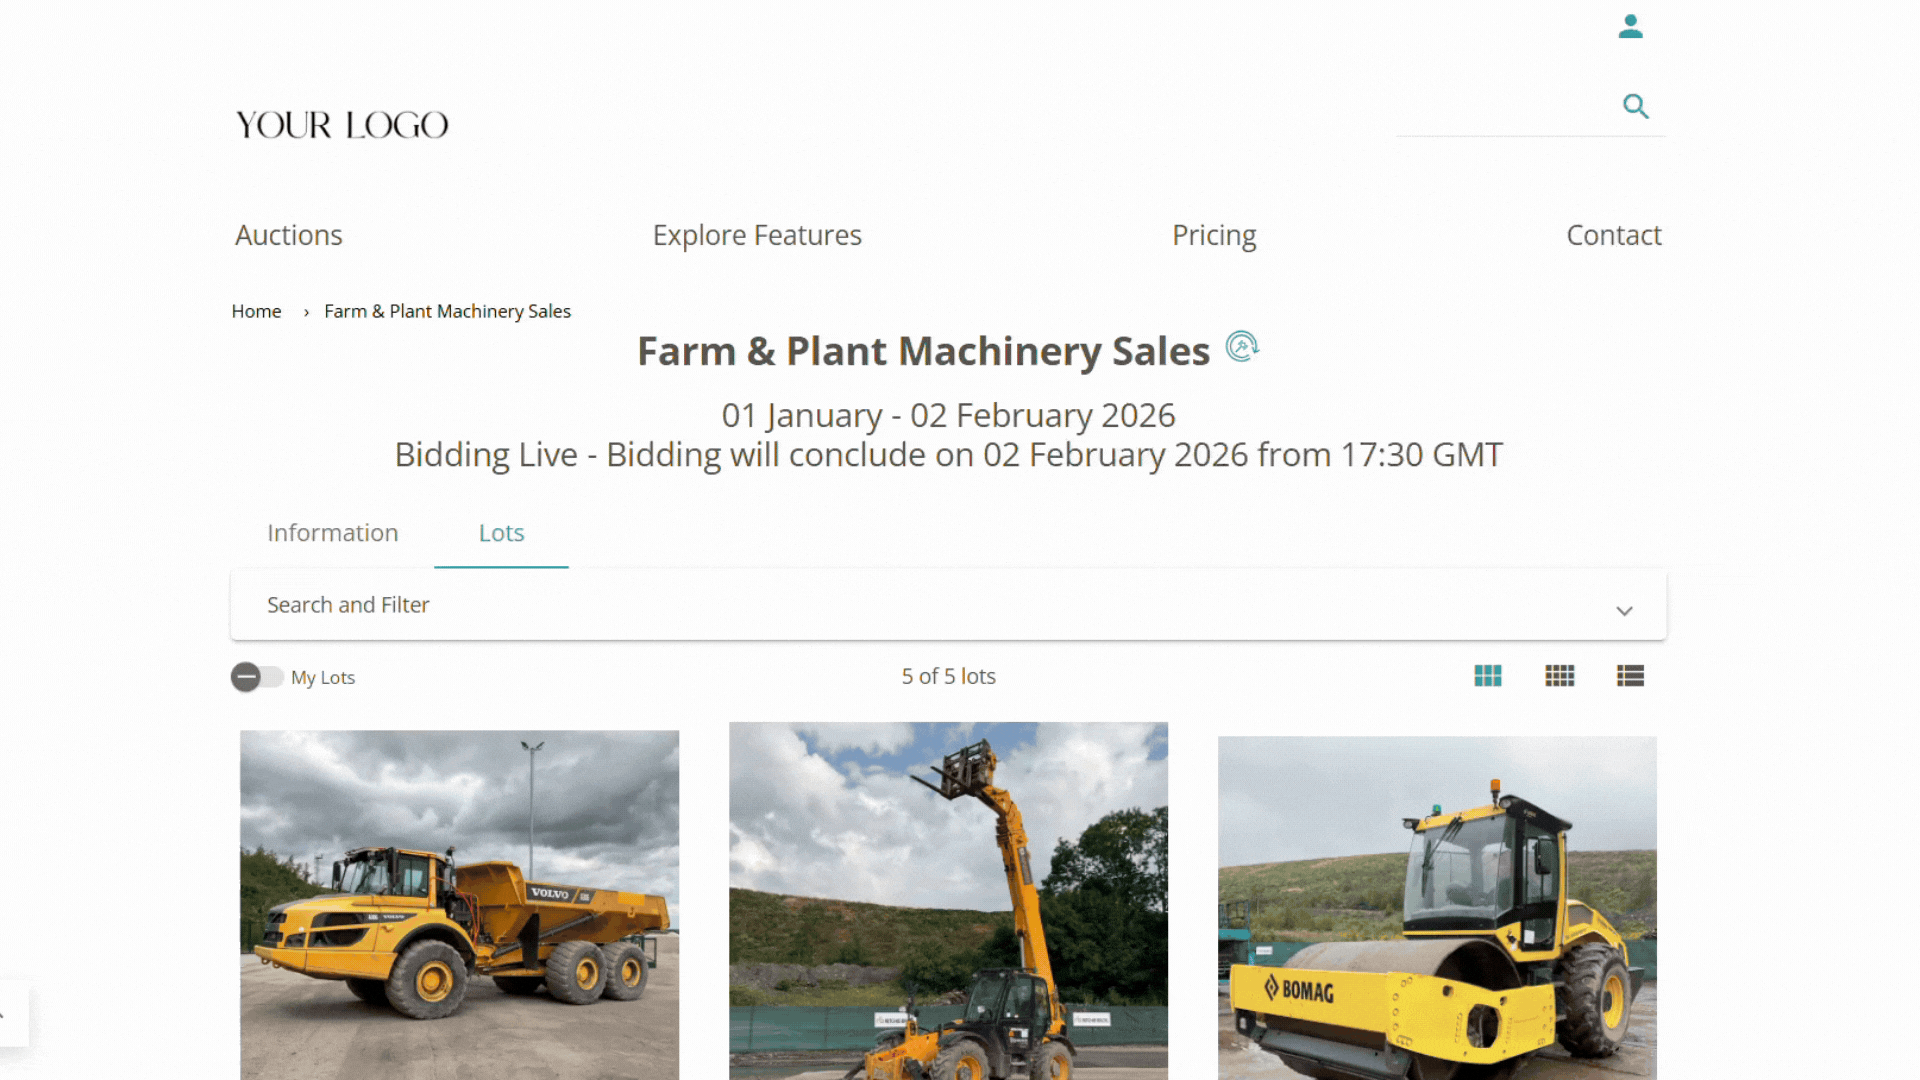This screenshot has width=1920, height=1080.
Task: Click the search magnifier icon
Action: pyautogui.click(x=1635, y=106)
